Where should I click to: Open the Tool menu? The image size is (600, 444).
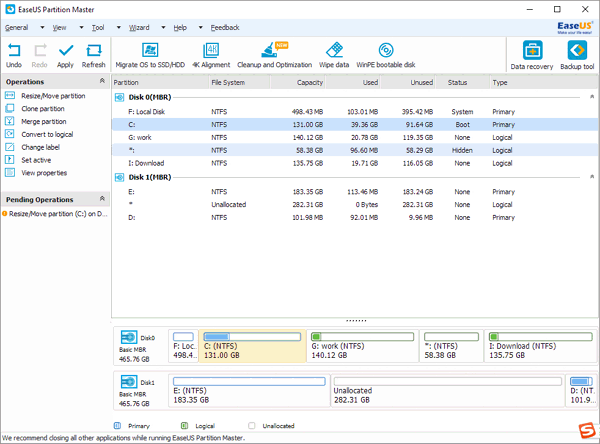tap(98, 28)
